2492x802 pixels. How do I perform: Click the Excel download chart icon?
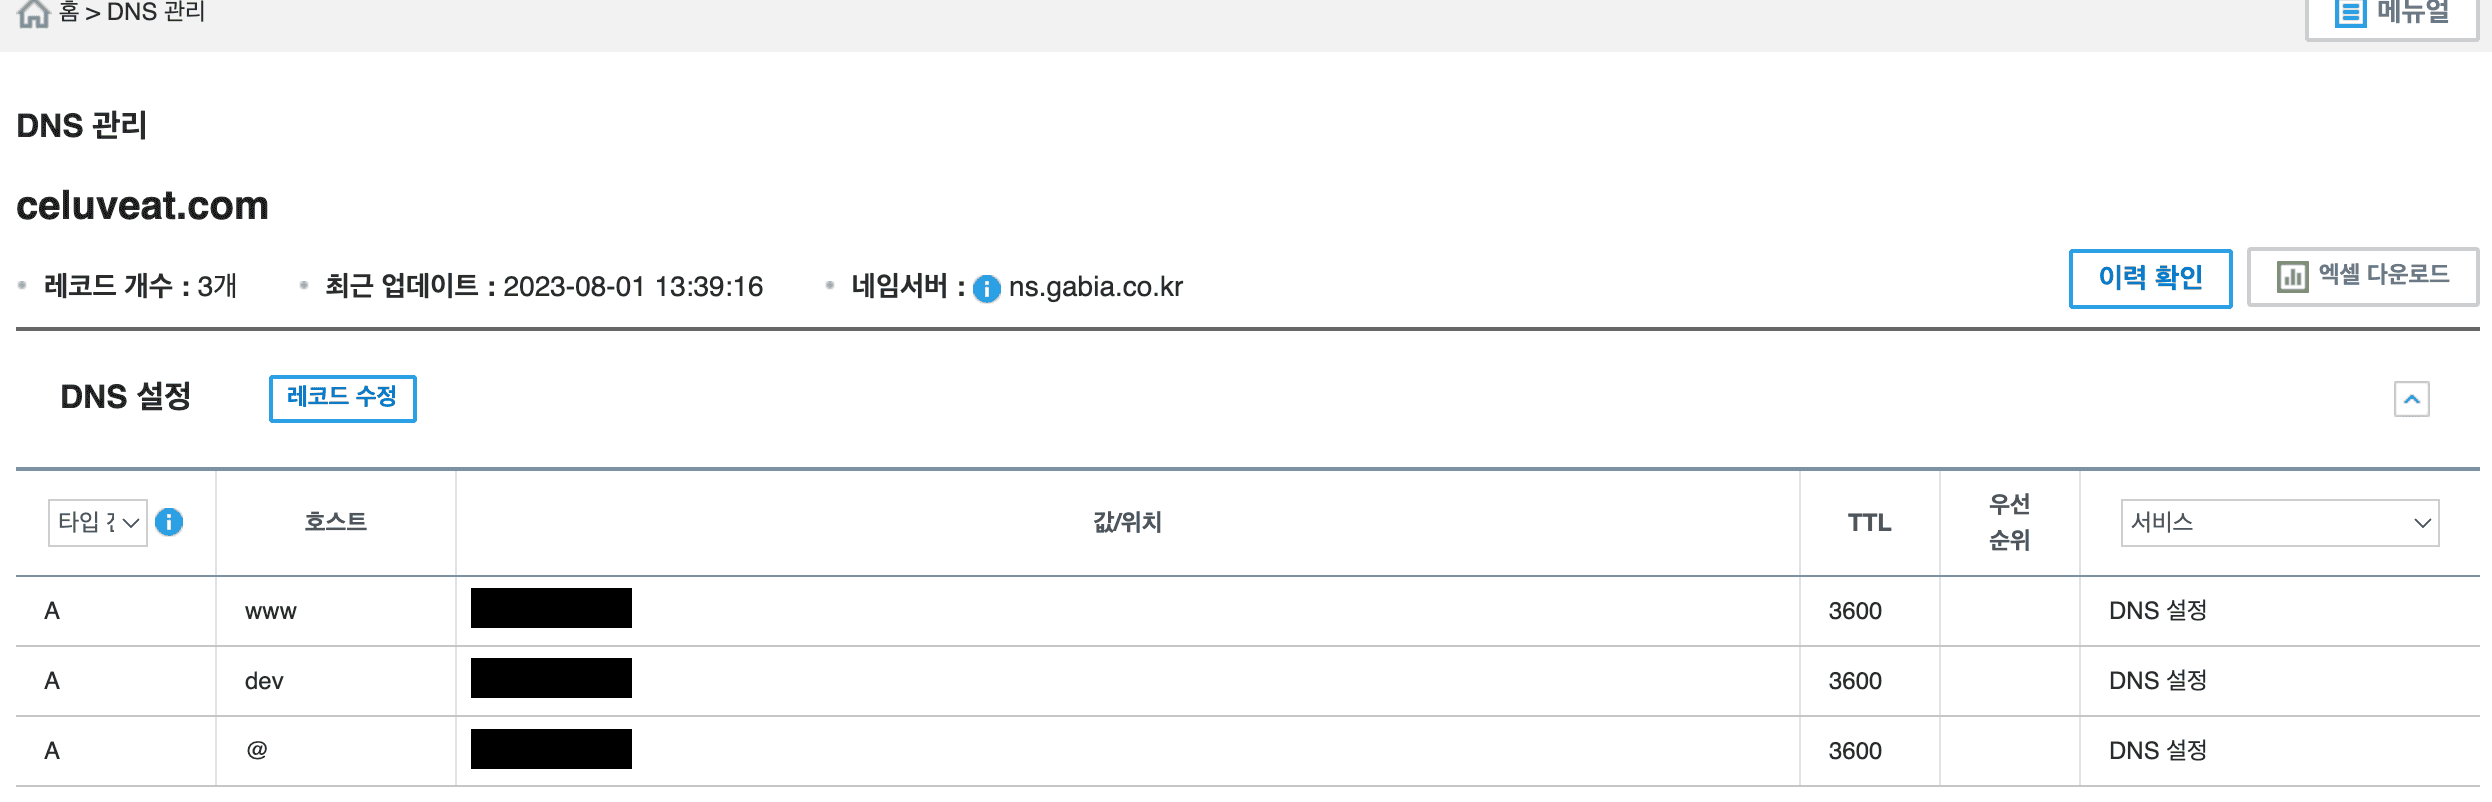tap(2292, 276)
